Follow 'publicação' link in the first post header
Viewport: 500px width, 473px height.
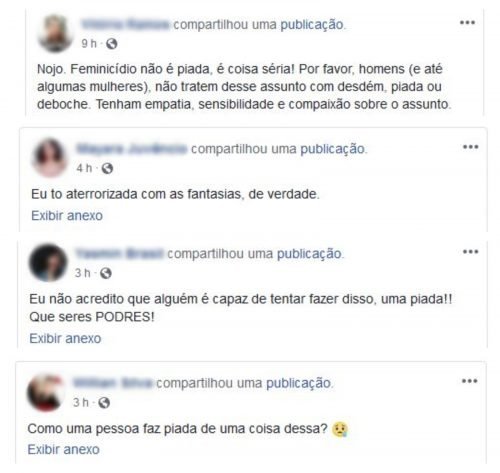tap(312, 25)
